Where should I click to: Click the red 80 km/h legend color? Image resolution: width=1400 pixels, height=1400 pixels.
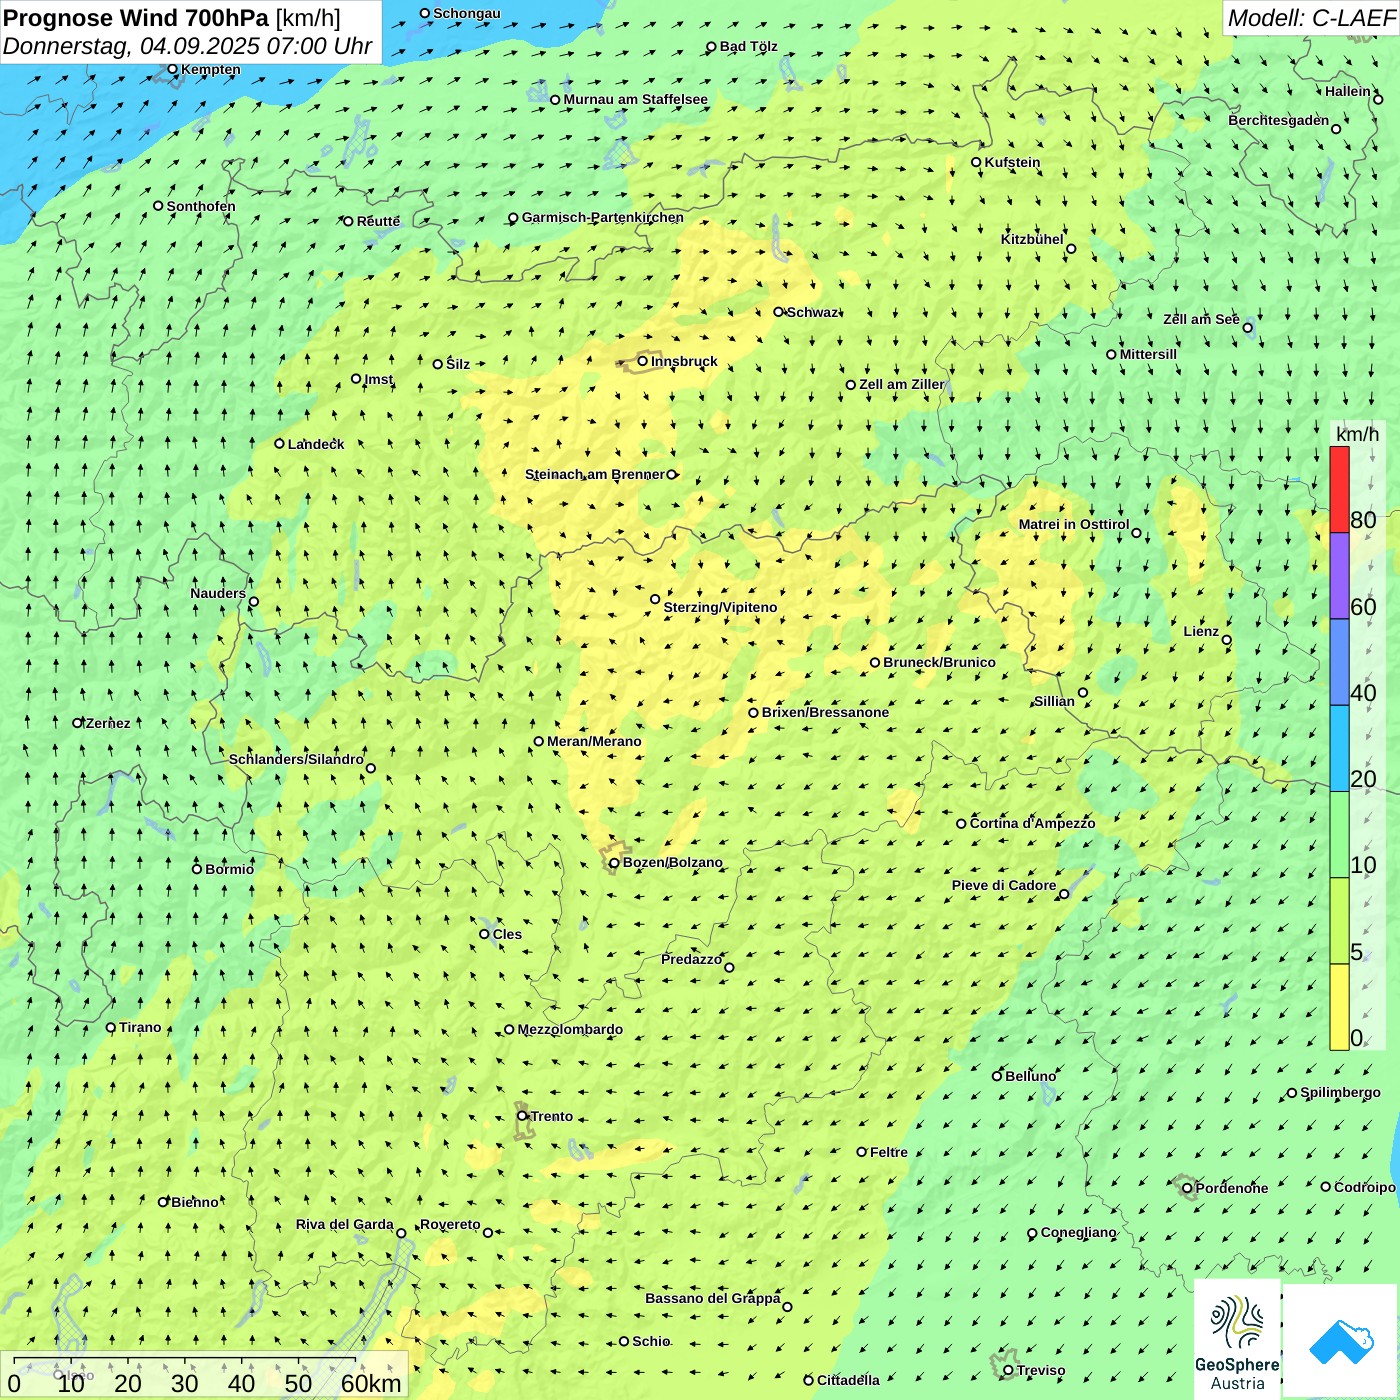[1339, 490]
